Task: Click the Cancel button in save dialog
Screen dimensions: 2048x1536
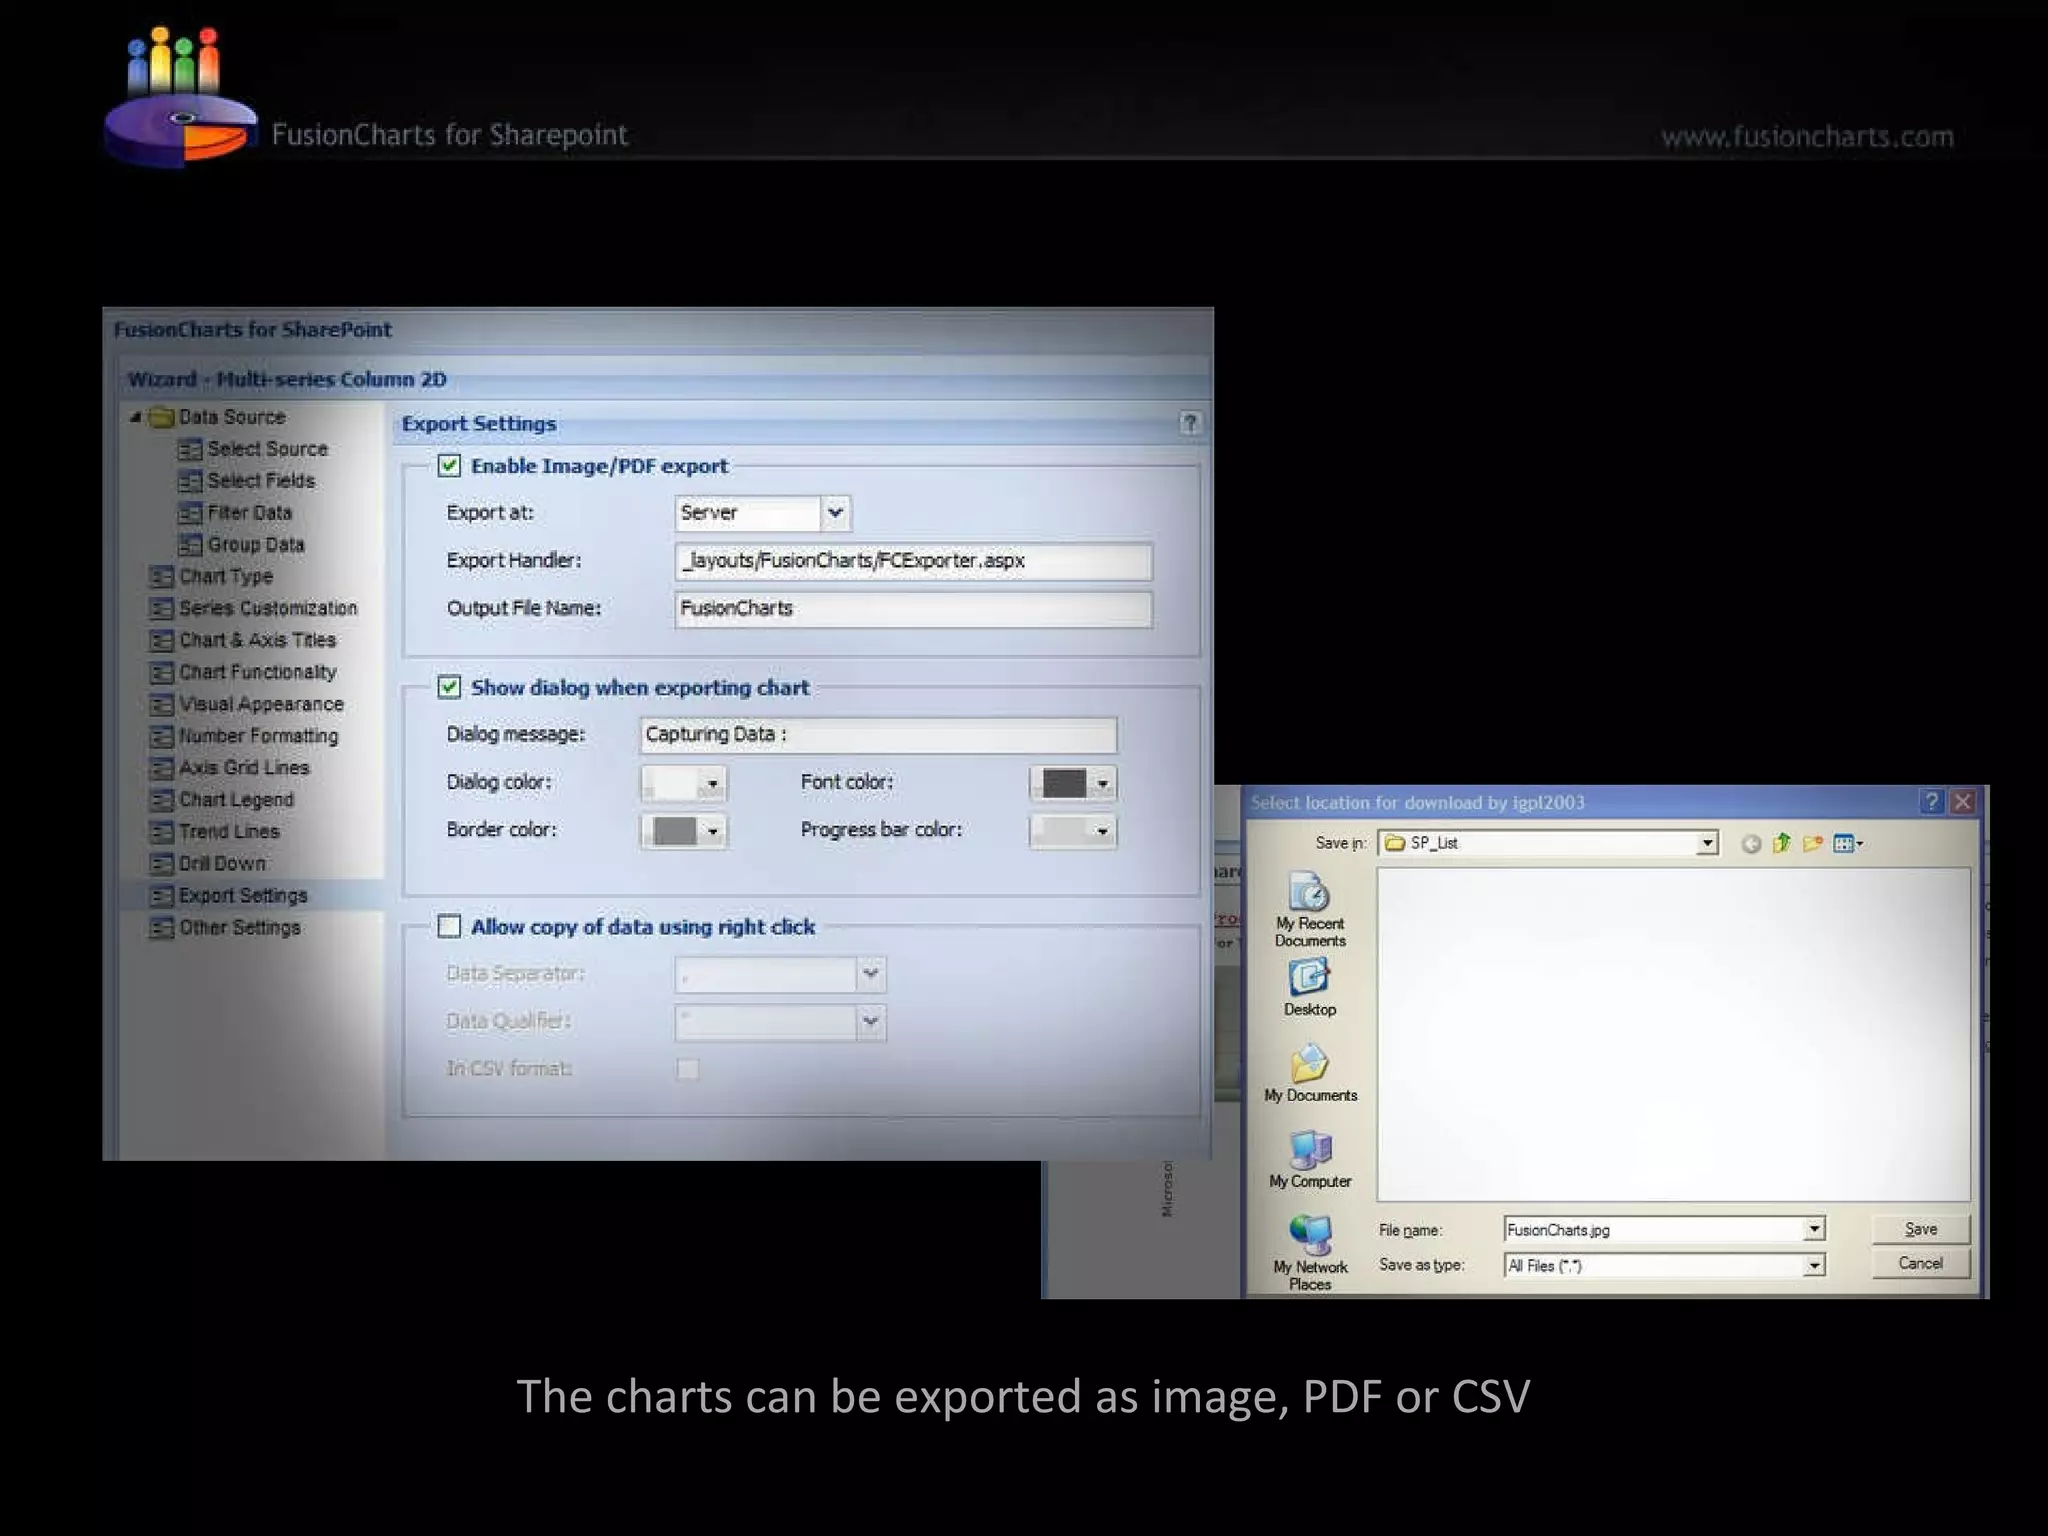Action: [x=1920, y=1263]
